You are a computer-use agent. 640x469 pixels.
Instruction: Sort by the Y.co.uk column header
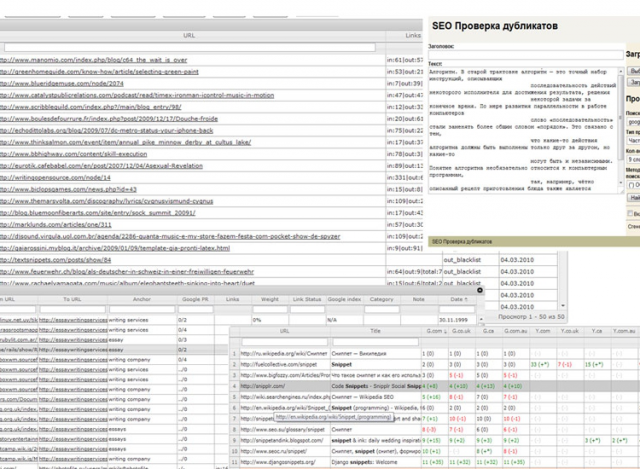pos(570,331)
